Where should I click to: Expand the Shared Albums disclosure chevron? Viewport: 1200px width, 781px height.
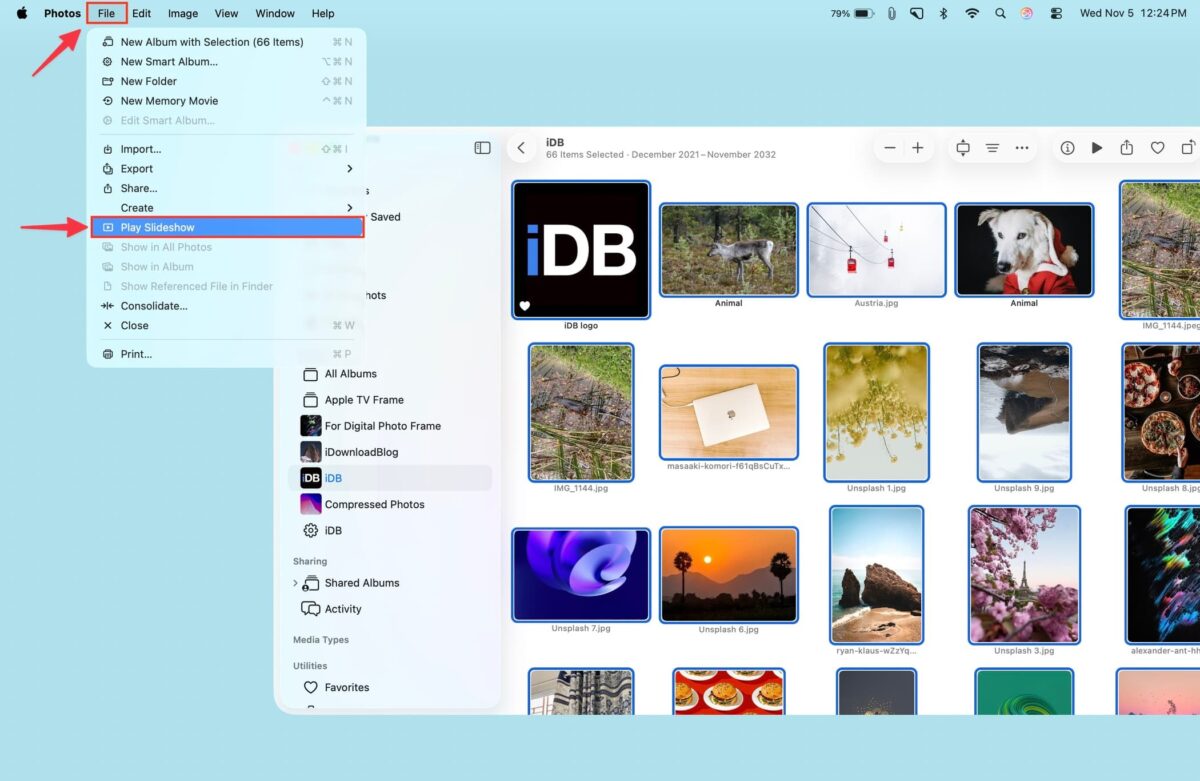pos(295,583)
